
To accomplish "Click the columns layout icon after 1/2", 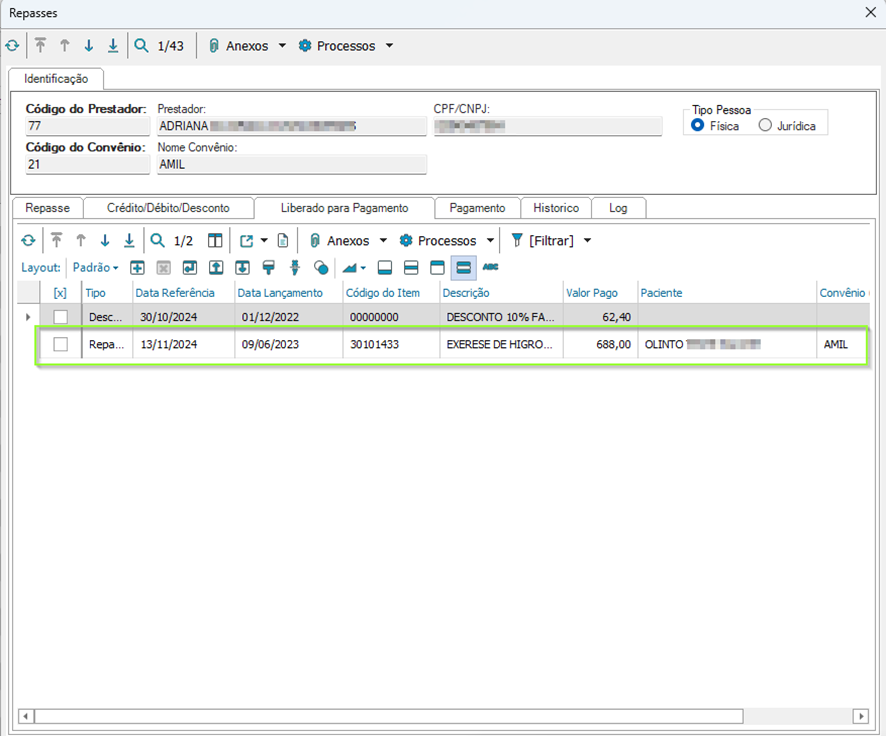I will click(x=215, y=241).
